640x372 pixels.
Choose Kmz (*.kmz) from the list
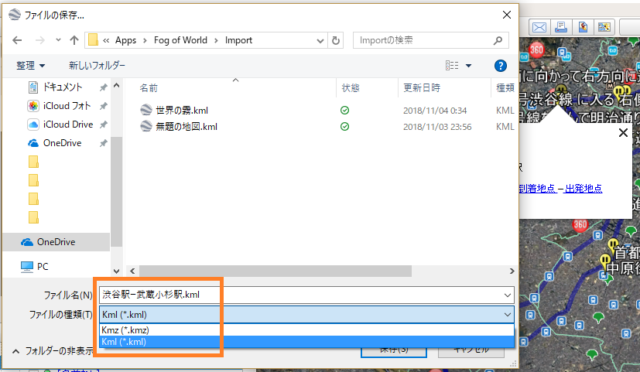(307, 330)
